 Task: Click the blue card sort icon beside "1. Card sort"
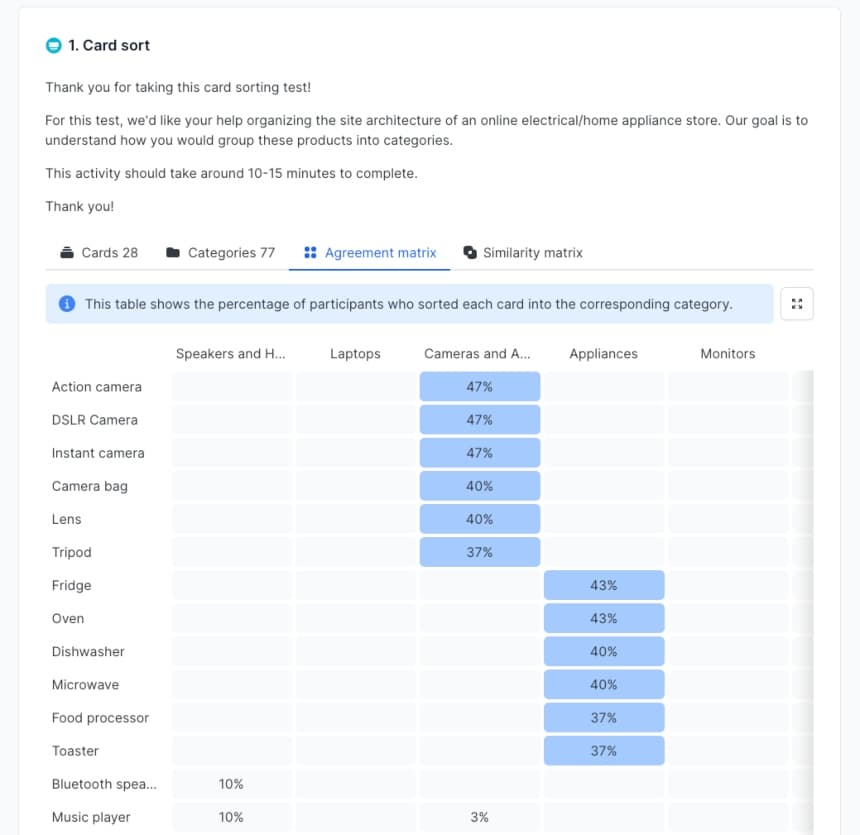click(x=52, y=45)
